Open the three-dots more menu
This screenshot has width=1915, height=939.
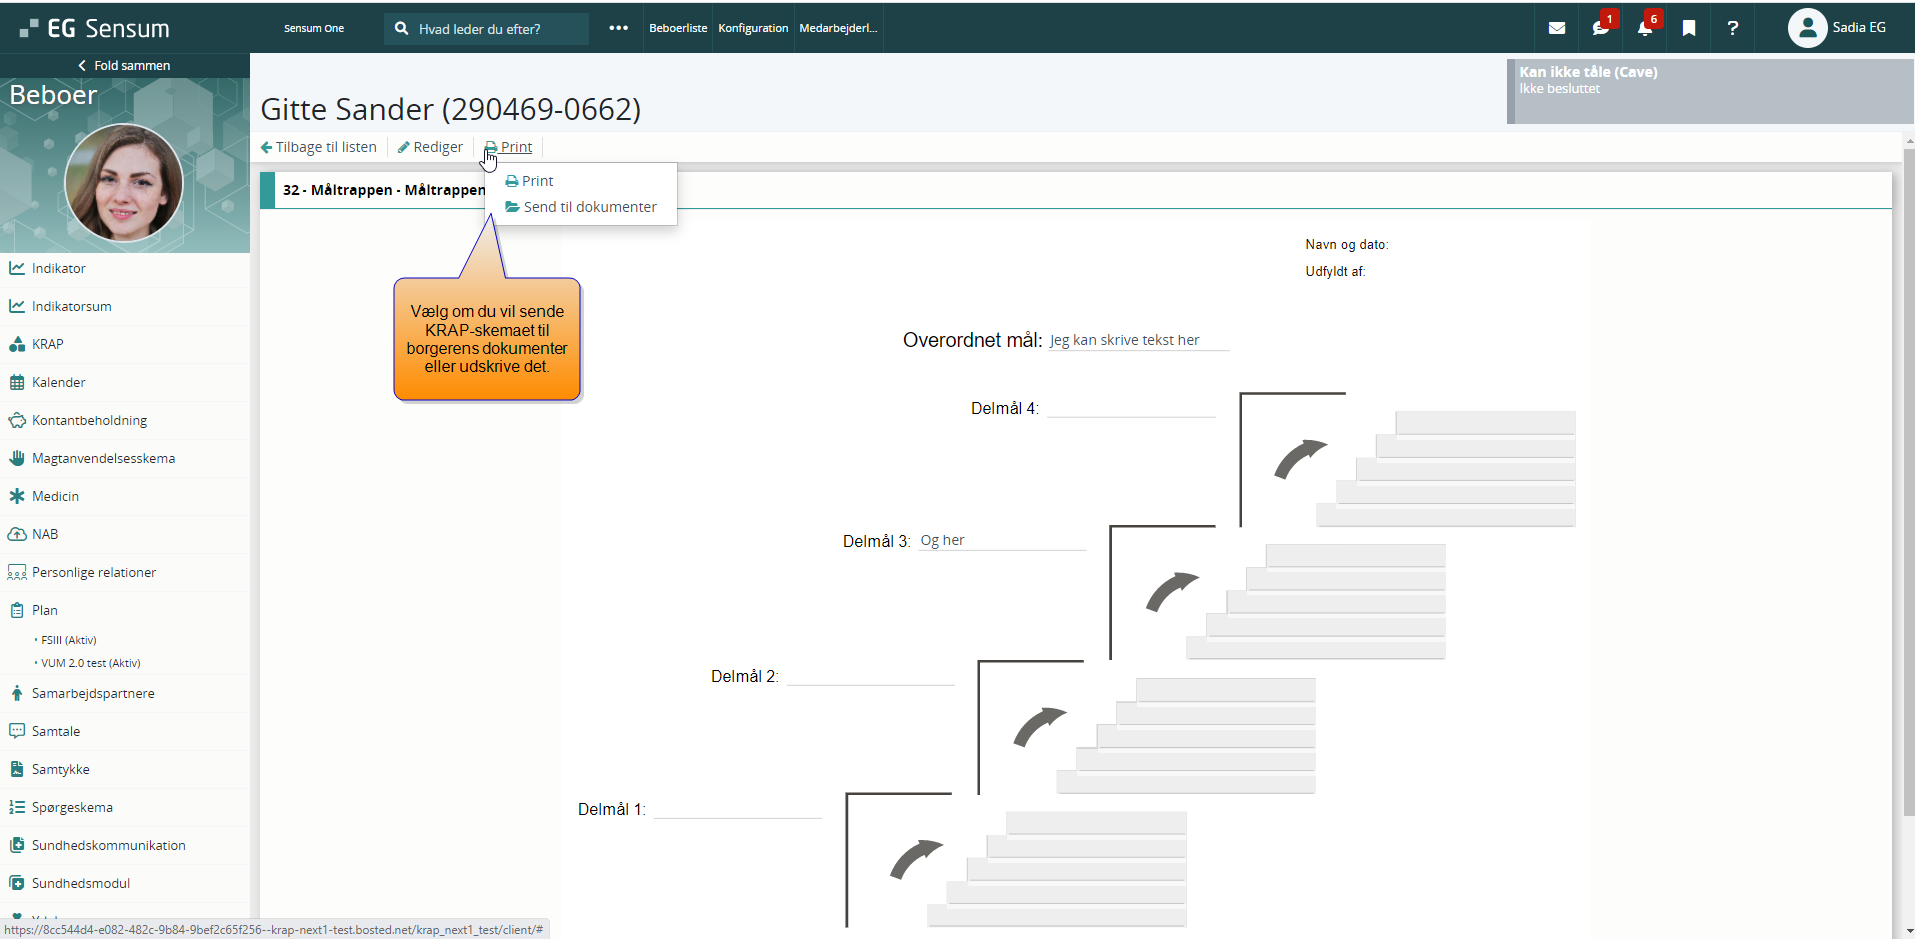[x=618, y=28]
